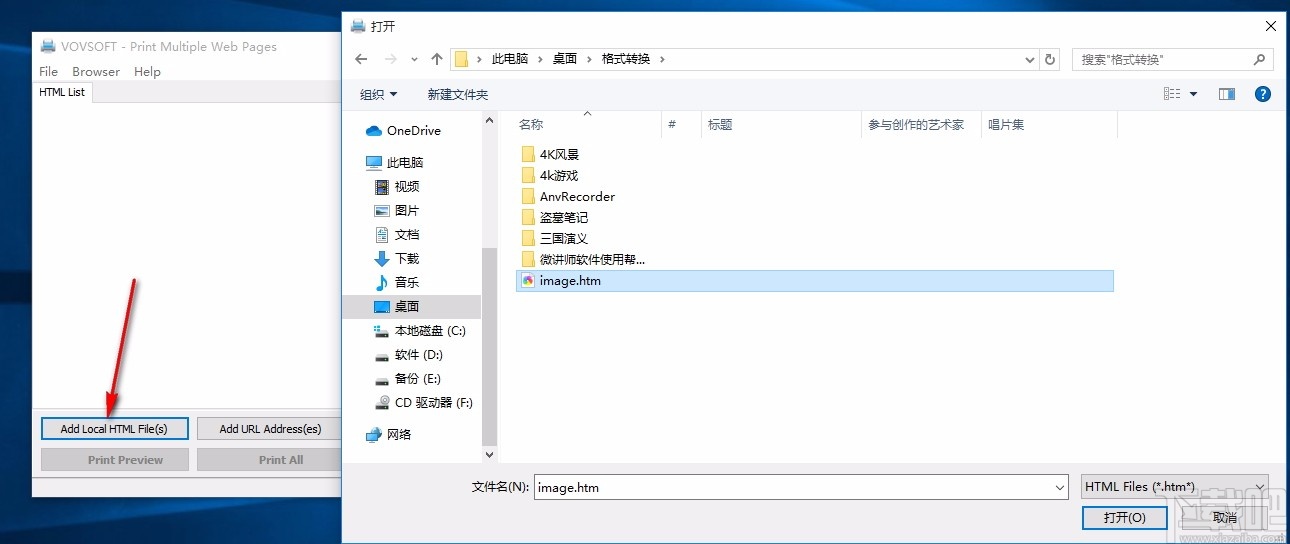Screen dimensions: 1290x544
Task: Change view layout icon
Action: (1172, 94)
